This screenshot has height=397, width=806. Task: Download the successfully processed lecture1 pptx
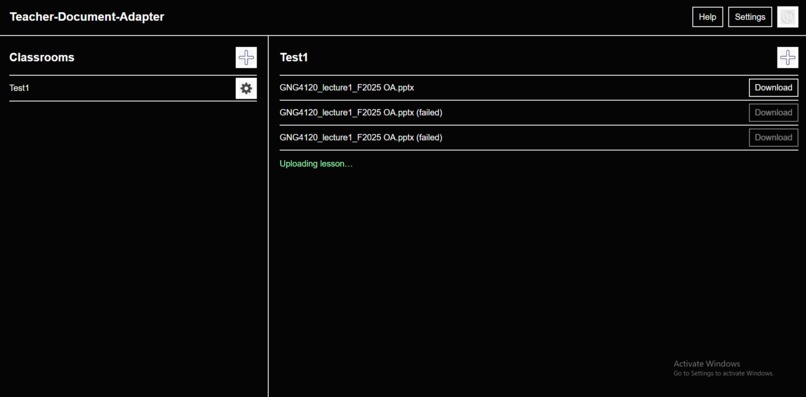click(773, 88)
